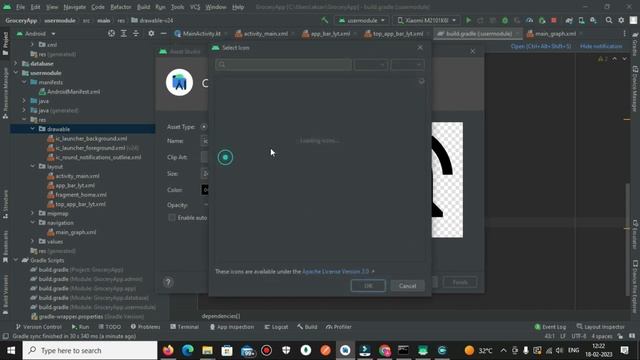The height and width of the screenshot is (360, 640).
Task: Click the Make Project hammer icon
Action: pos(325,20)
